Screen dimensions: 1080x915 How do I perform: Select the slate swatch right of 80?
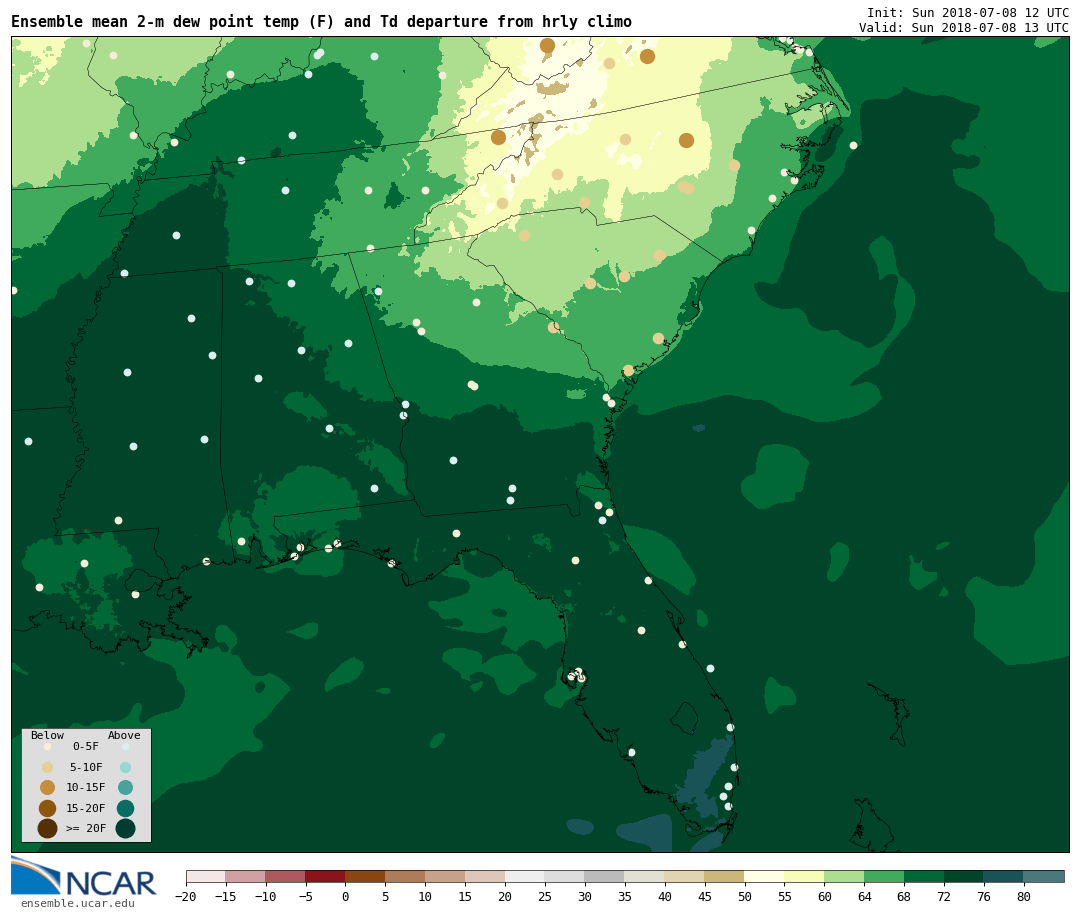click(1044, 877)
